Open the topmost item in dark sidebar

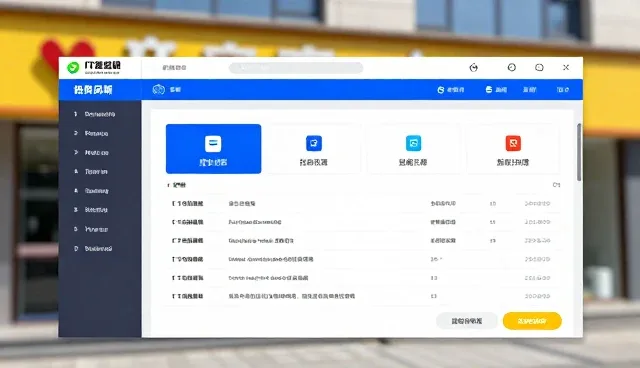pyautogui.click(x=95, y=114)
